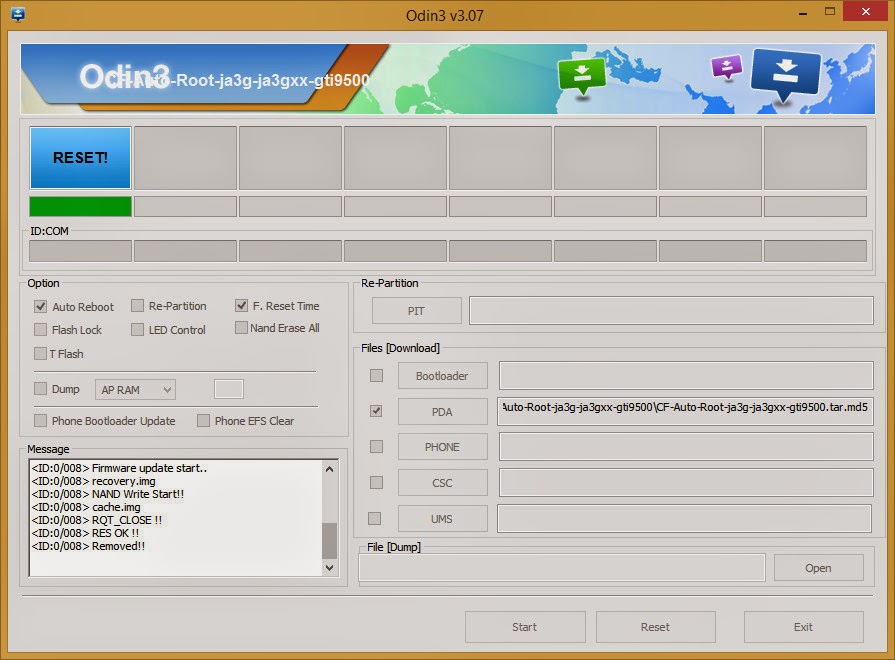This screenshot has height=660, width=895.
Task: Click the first ID:COM port box
Action: coord(80,251)
